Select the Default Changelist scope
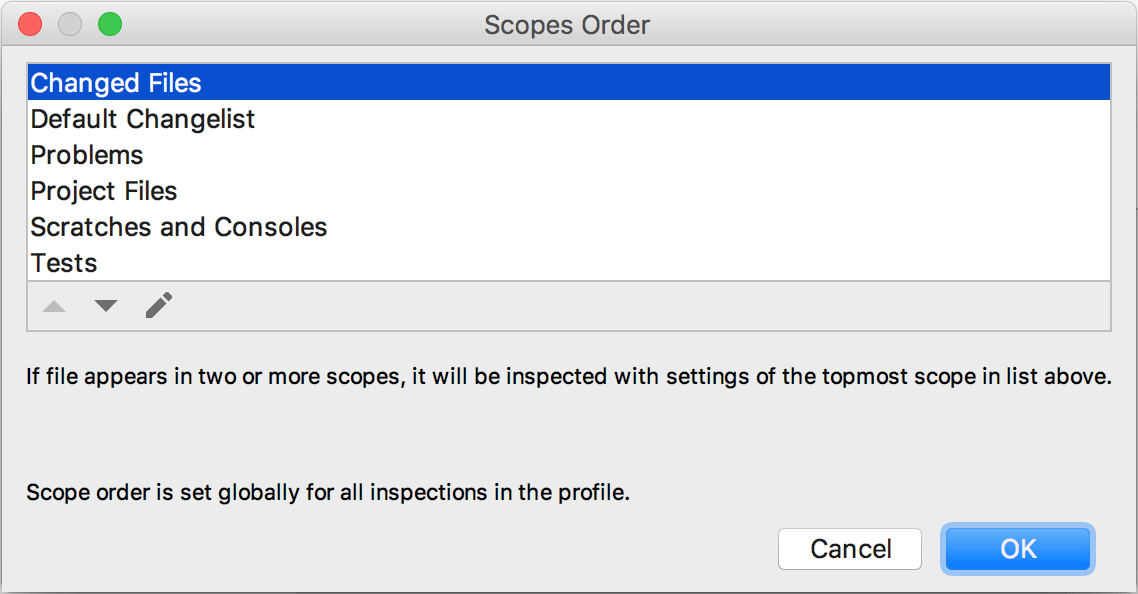 pos(569,118)
